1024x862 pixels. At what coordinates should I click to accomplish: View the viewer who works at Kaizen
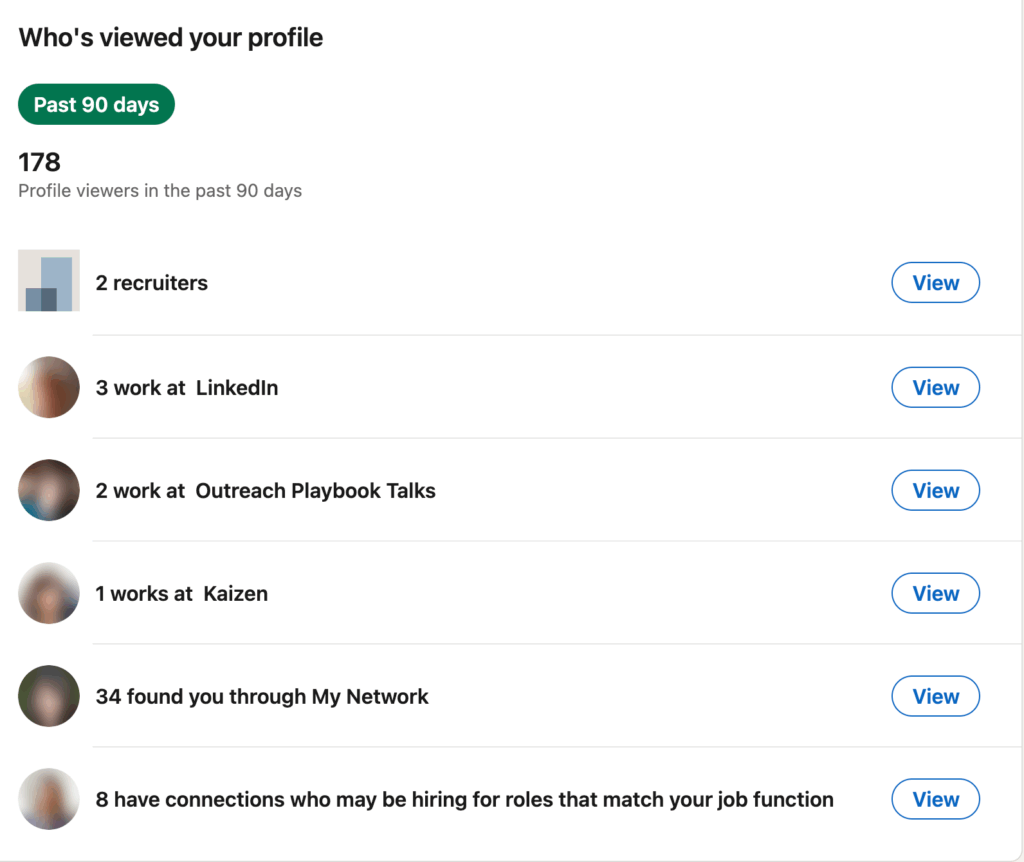[935, 593]
